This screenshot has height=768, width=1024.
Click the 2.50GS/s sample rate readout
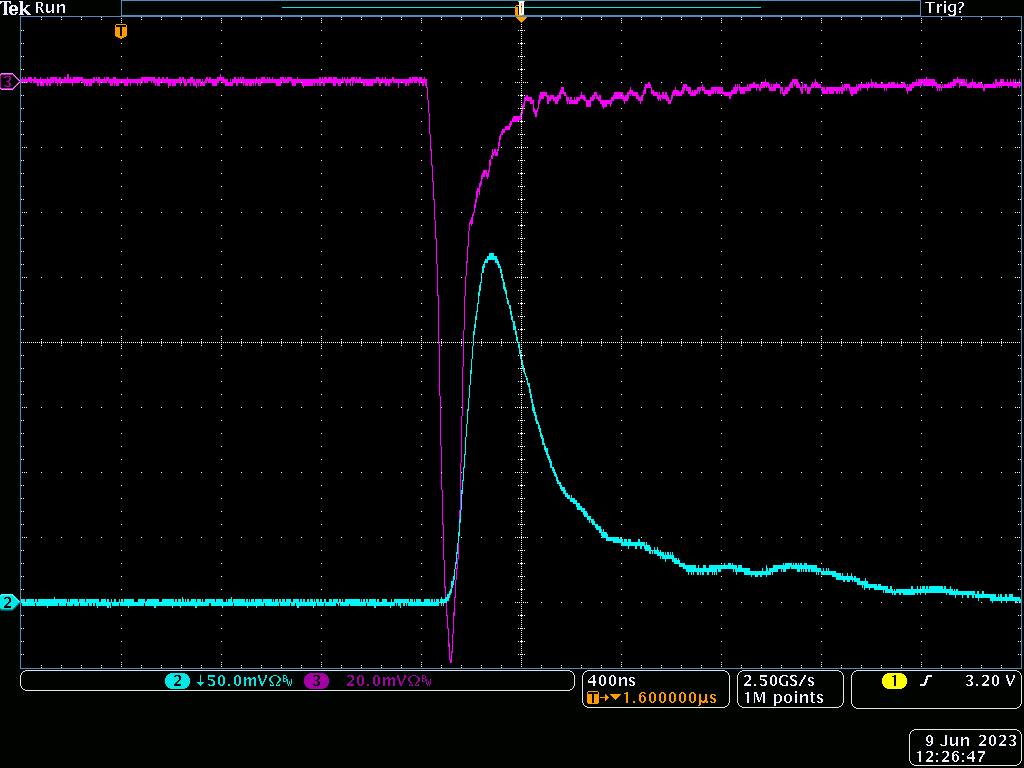click(x=780, y=680)
